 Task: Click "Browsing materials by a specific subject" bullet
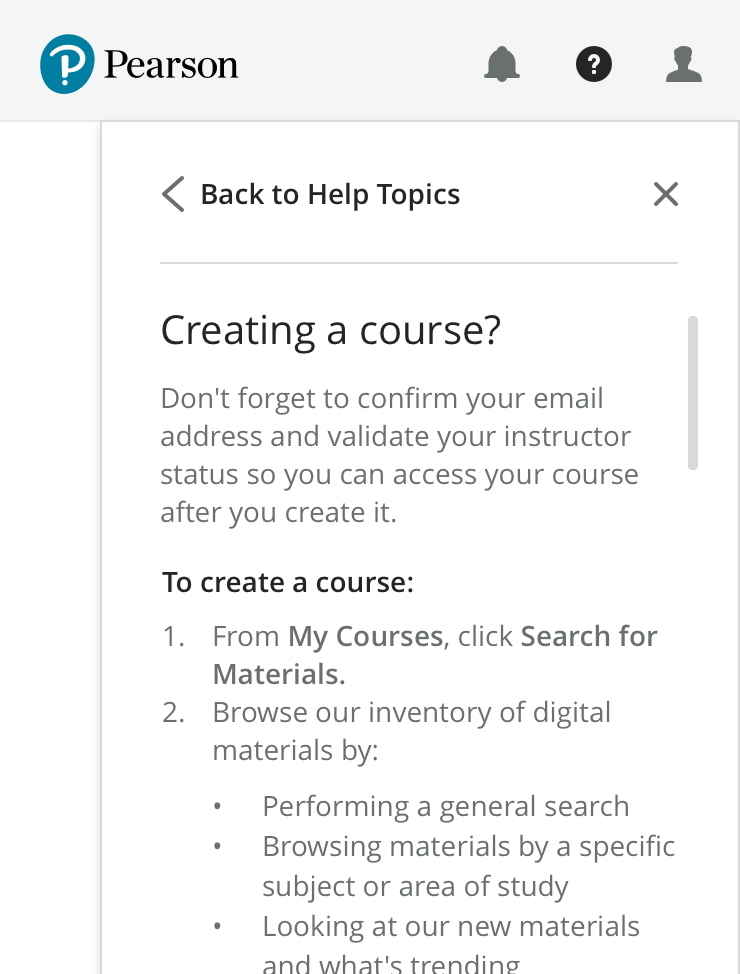tap(468, 847)
